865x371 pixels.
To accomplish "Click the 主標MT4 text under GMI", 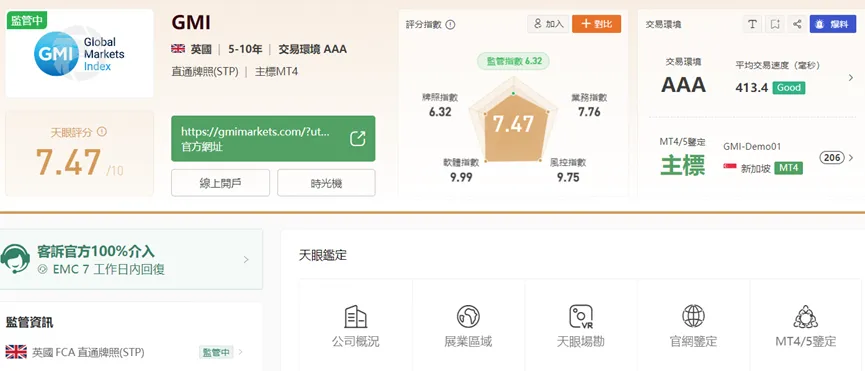I will tap(276, 72).
